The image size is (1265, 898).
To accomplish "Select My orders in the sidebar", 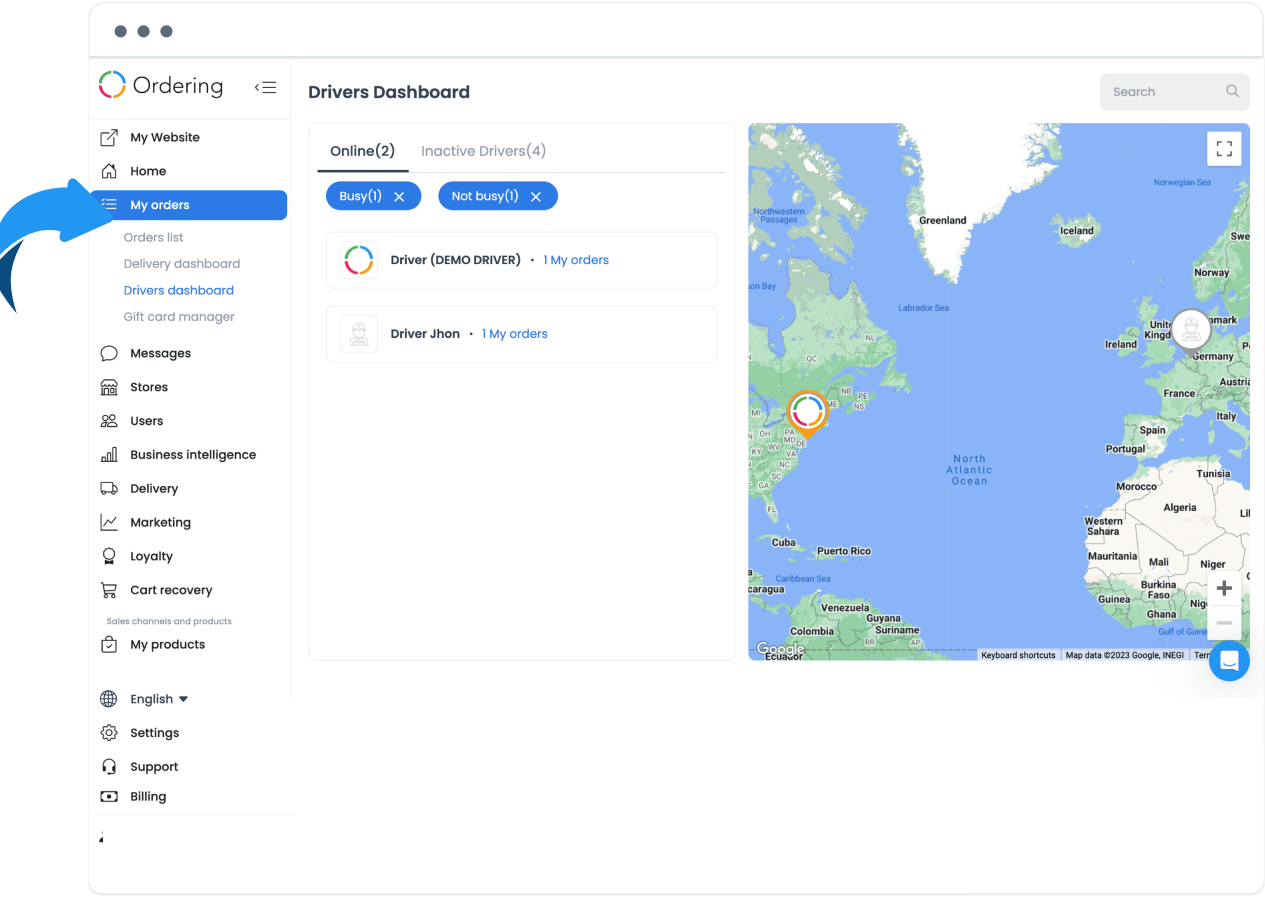I will click(x=189, y=205).
